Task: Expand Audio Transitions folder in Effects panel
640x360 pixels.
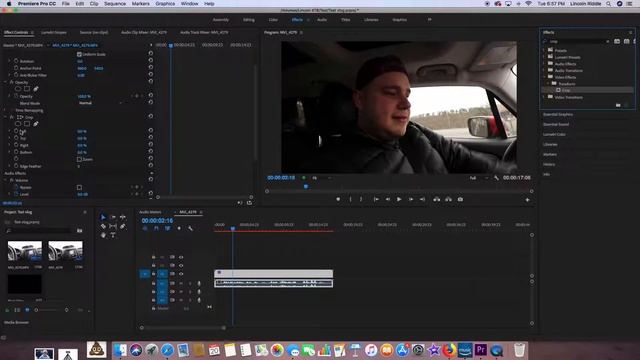Action: (544, 70)
